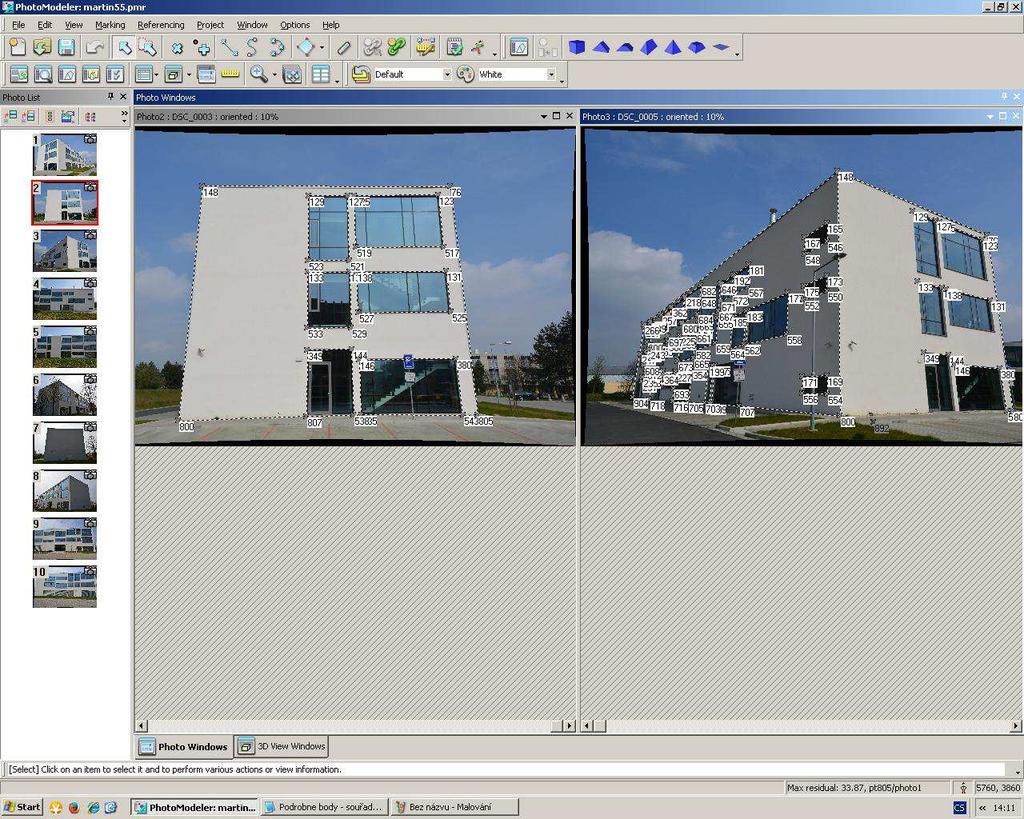Open the Referencing menu
This screenshot has height=819, width=1024.
(x=161, y=25)
